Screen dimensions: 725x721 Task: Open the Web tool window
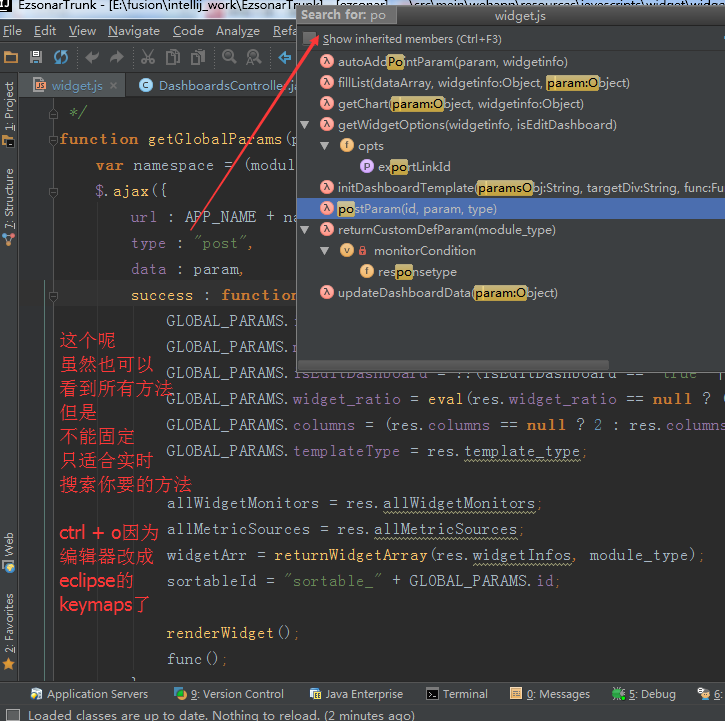(x=9, y=553)
